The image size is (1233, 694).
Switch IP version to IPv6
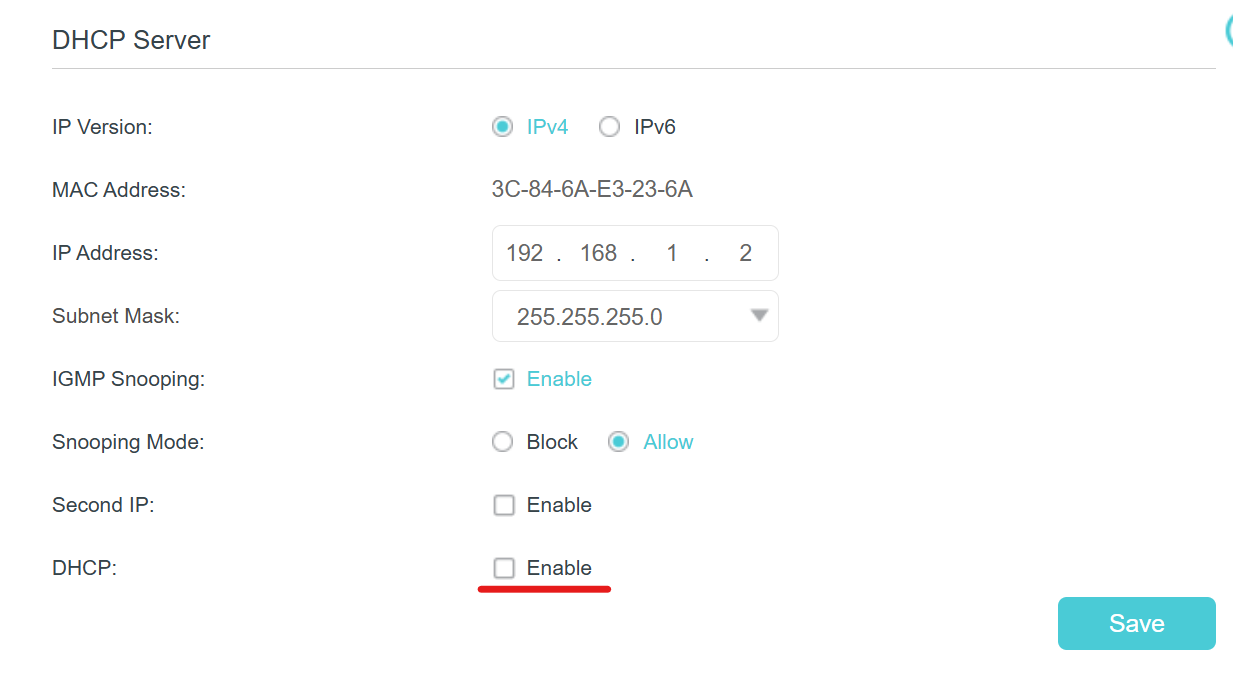[x=609, y=127]
